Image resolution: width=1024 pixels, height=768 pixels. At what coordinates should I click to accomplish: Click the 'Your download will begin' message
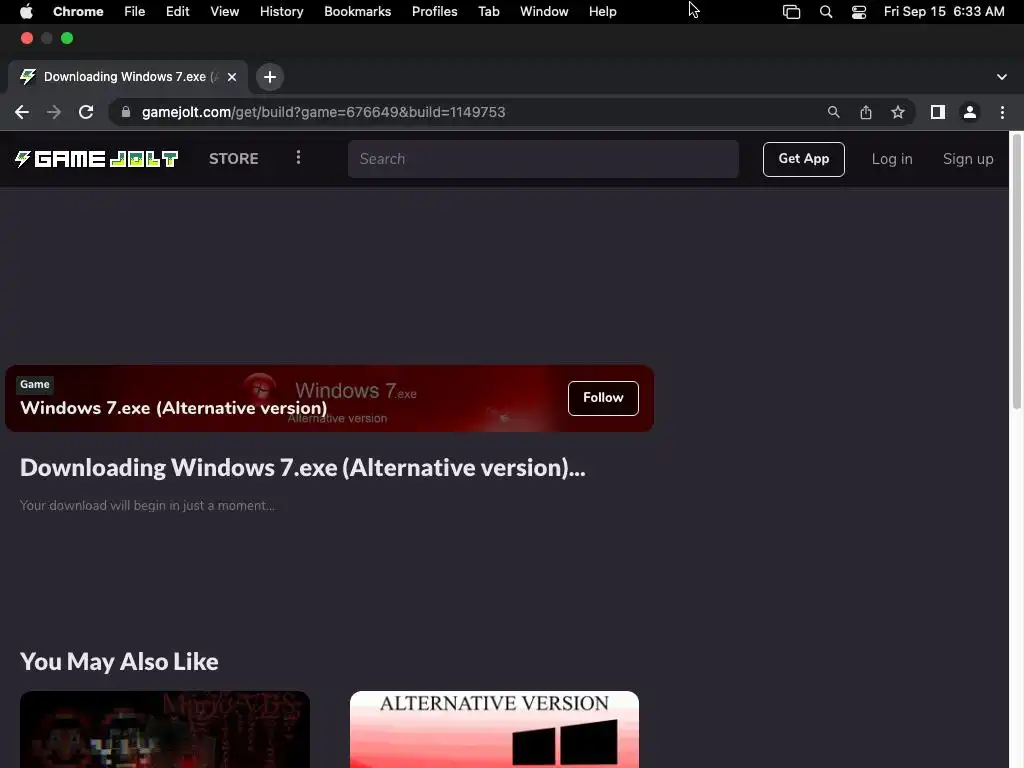[148, 505]
